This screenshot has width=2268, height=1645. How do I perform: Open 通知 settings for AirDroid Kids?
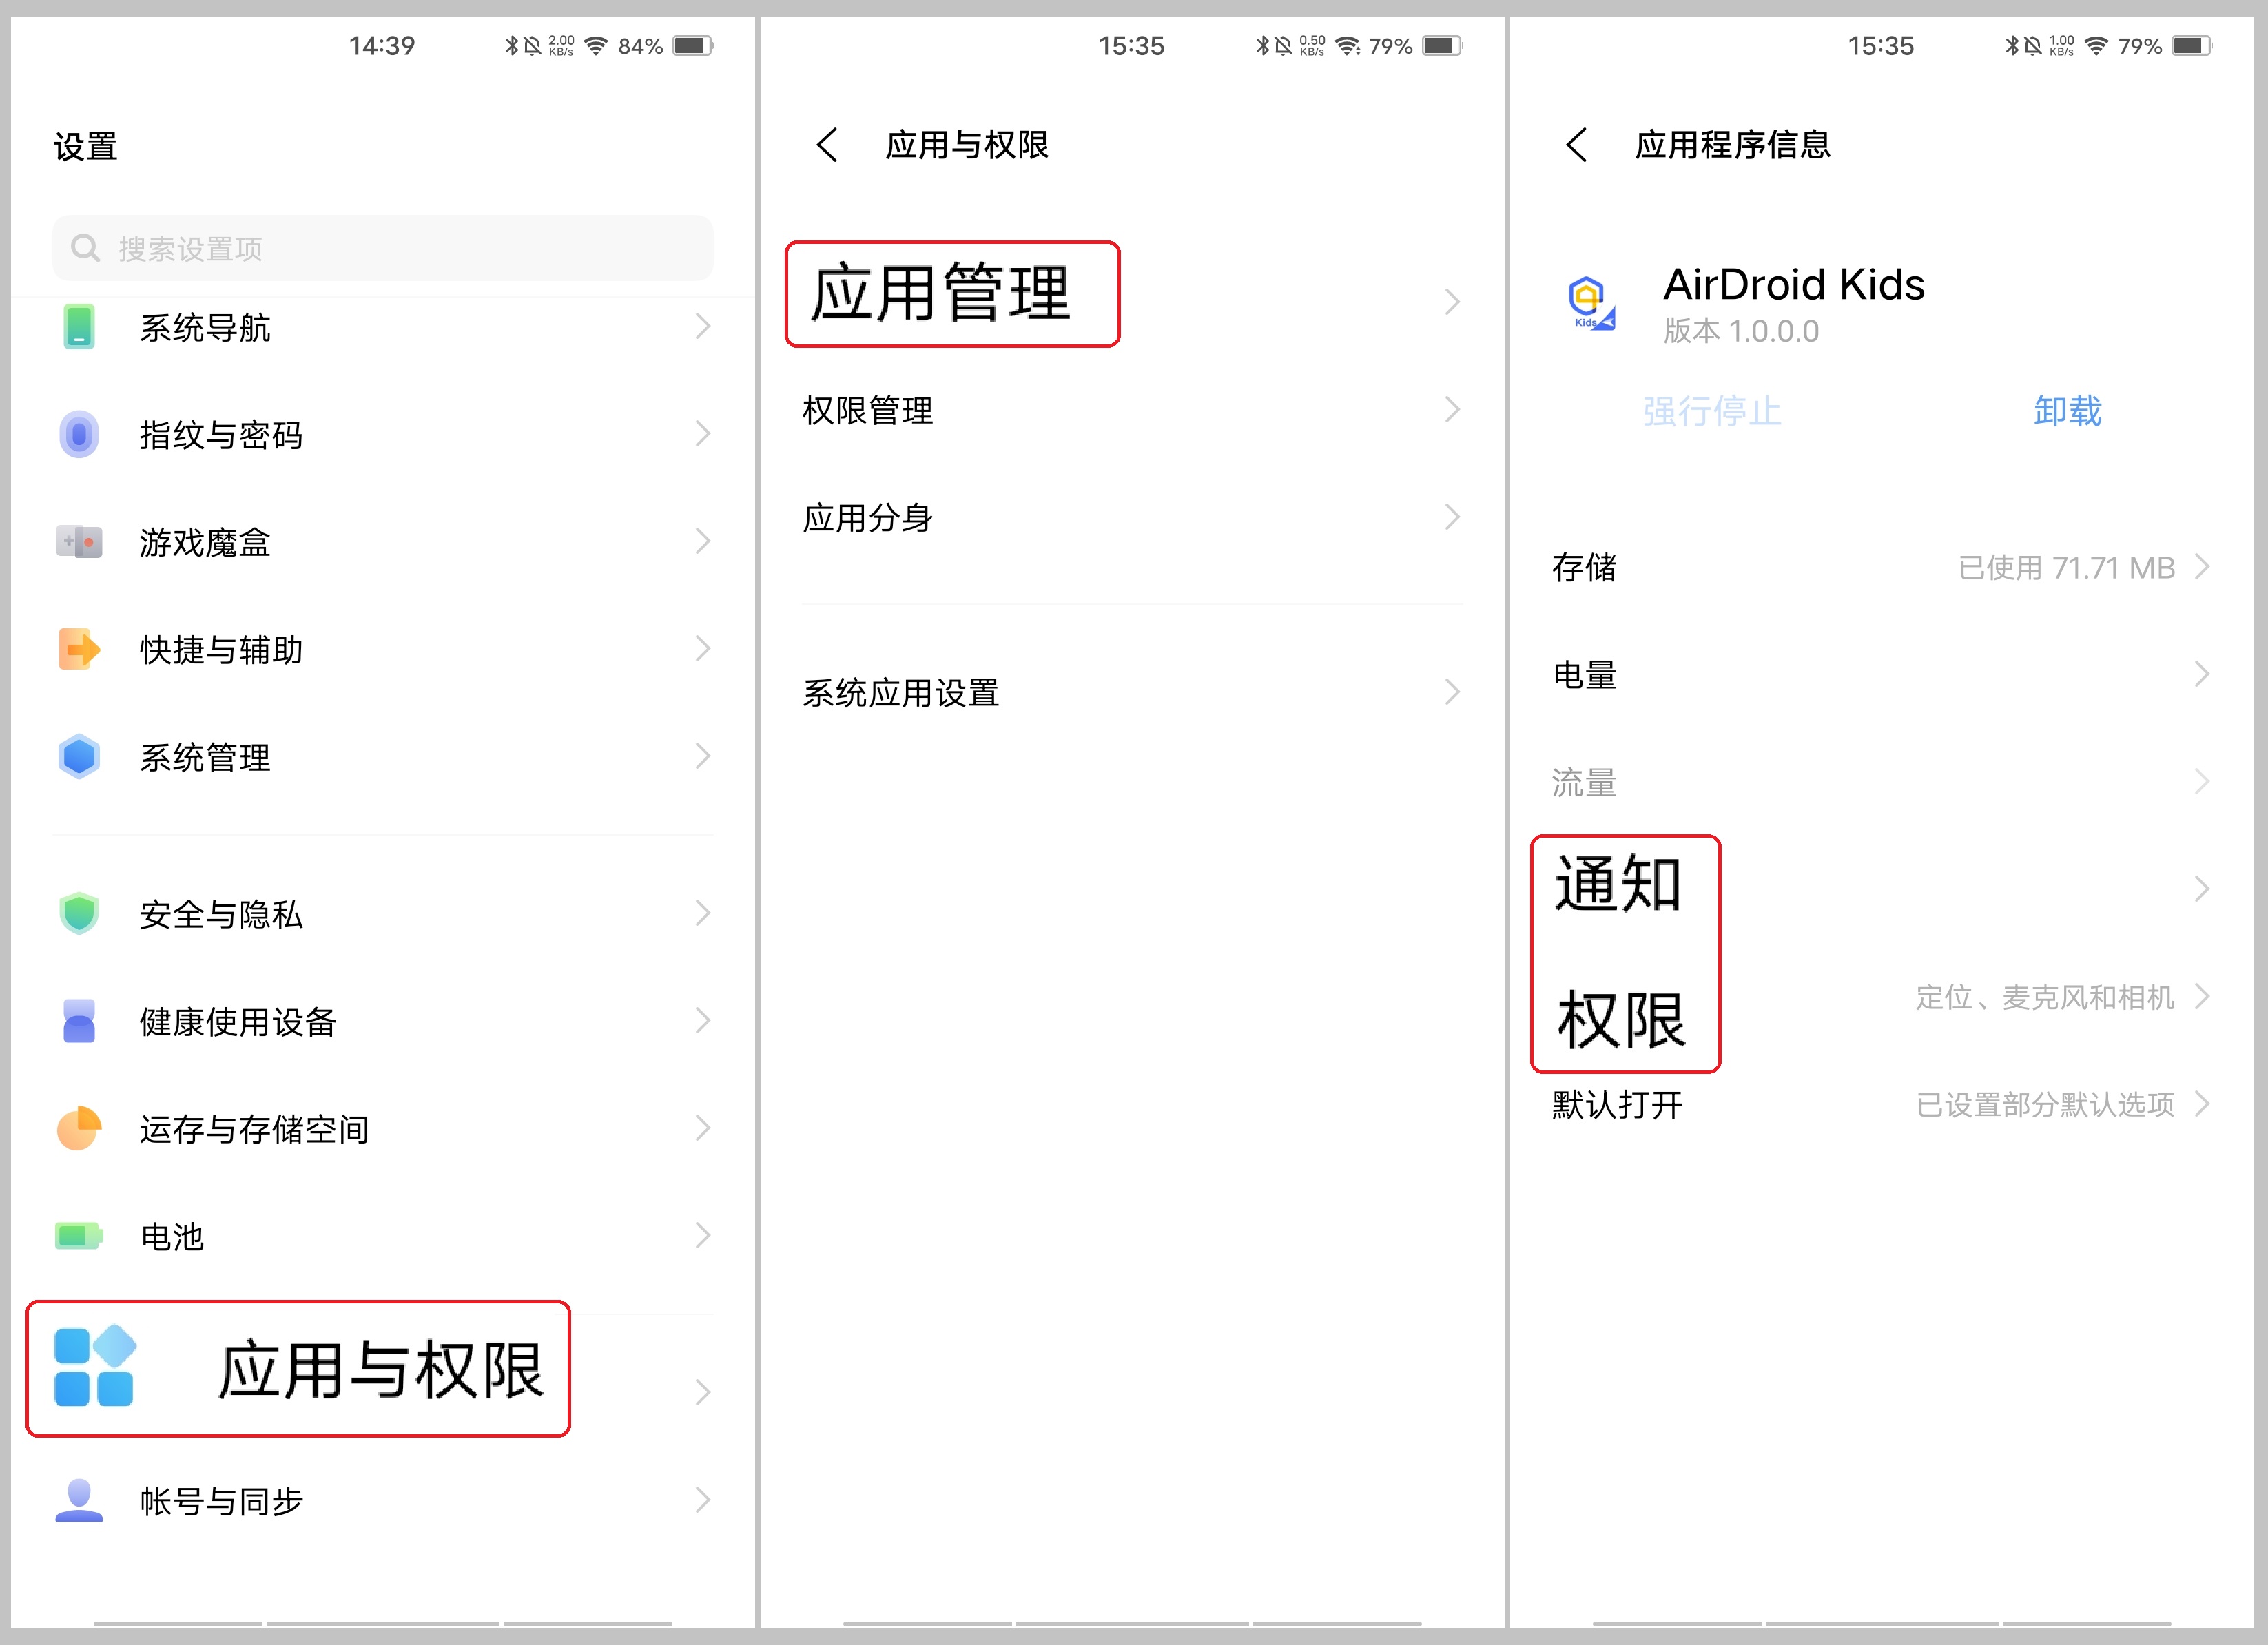tap(1881, 887)
